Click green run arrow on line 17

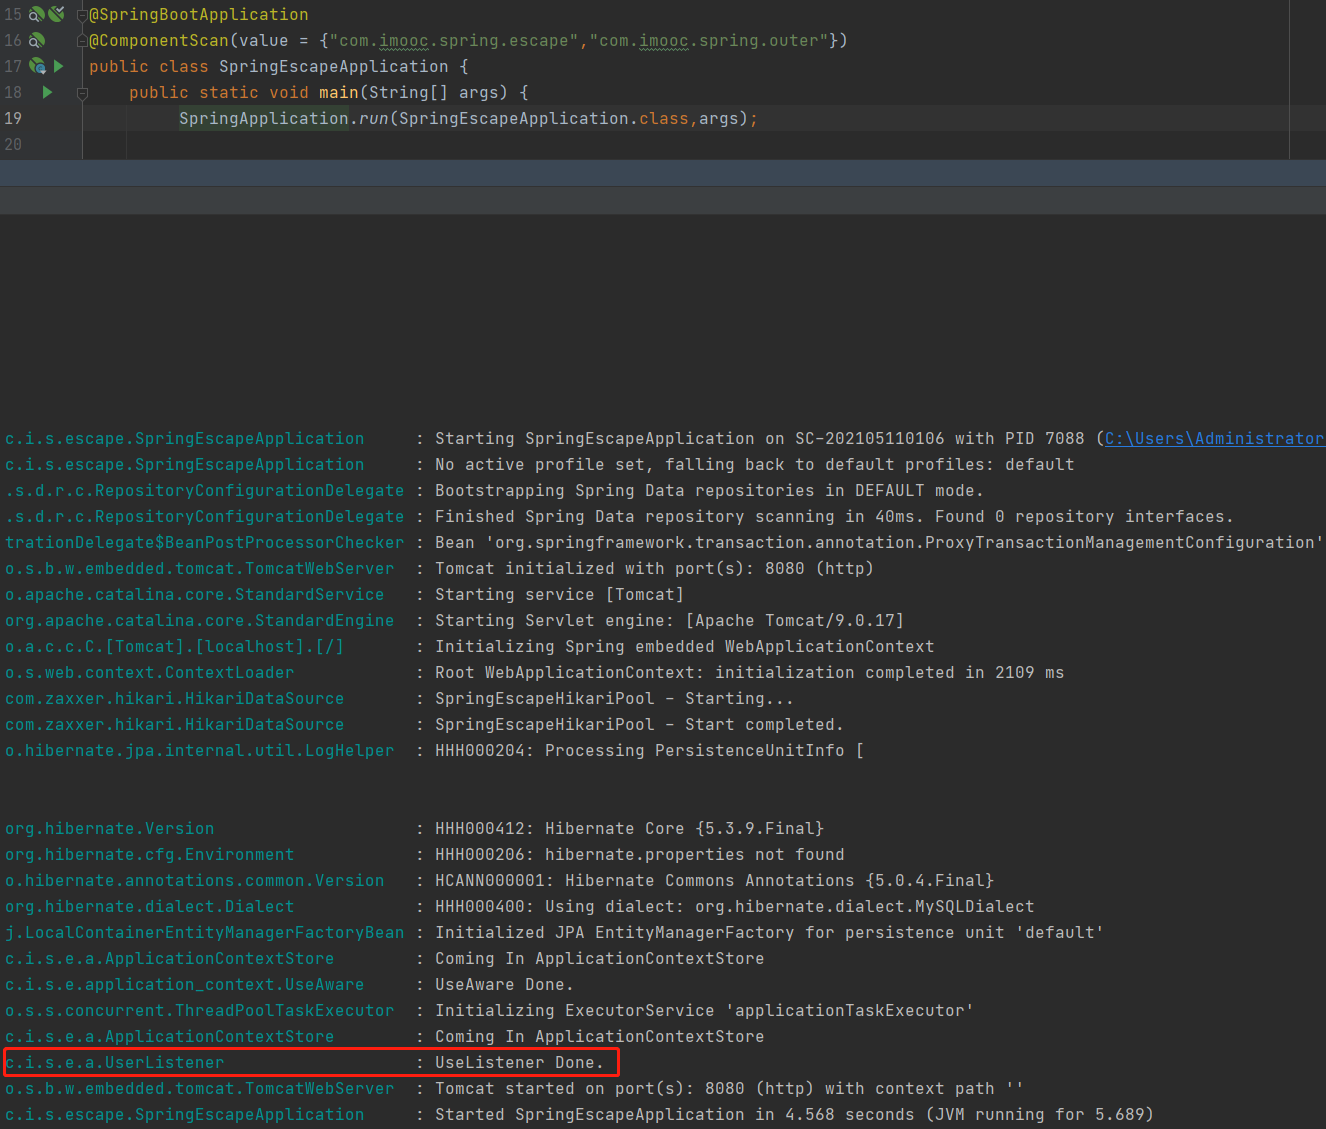click(59, 66)
